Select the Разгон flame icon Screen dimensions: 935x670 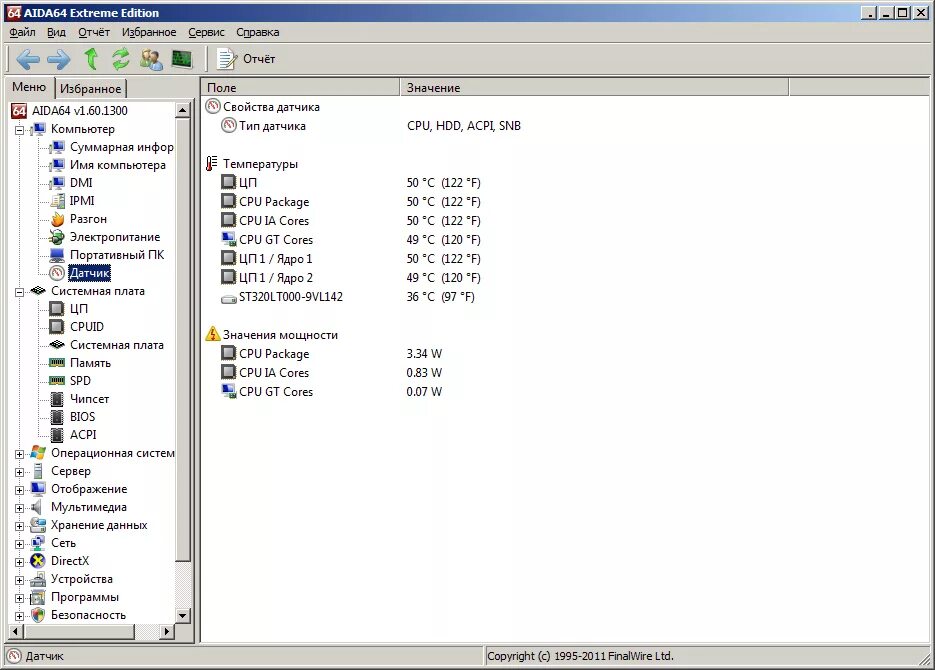point(57,219)
